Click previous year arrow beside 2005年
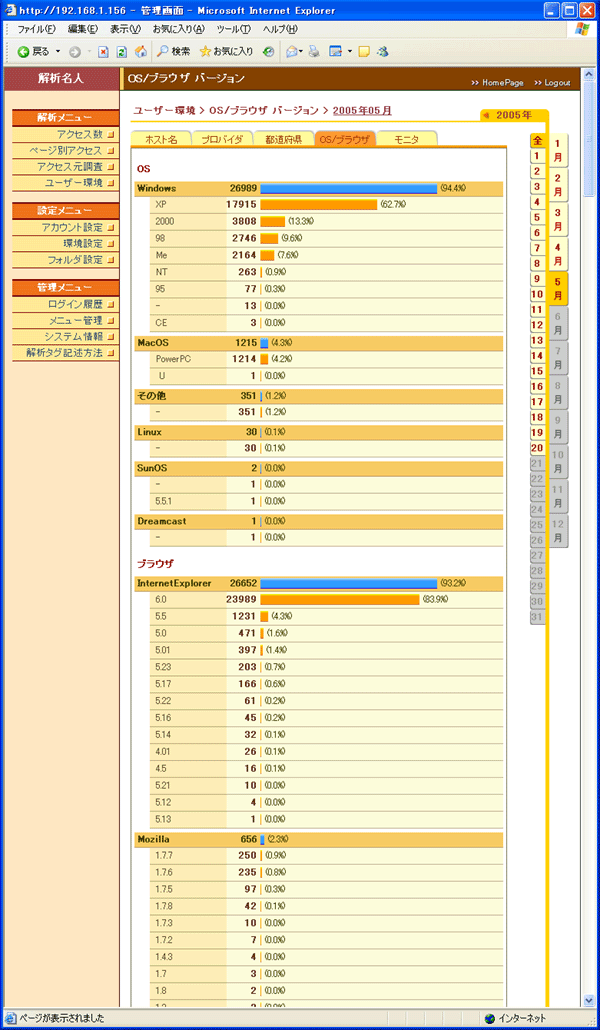Image resolution: width=600 pixels, height=1030 pixels. point(486,115)
